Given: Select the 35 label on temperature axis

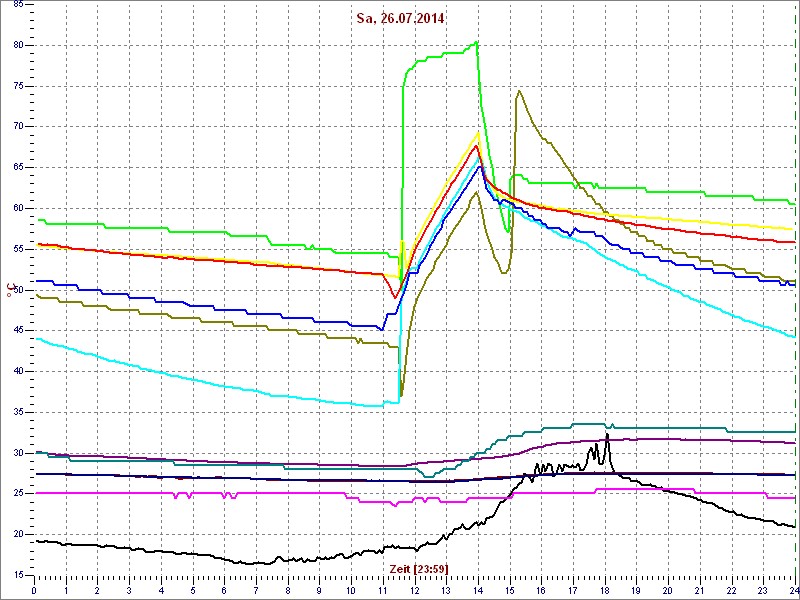Looking at the screenshot, I should coord(16,412).
